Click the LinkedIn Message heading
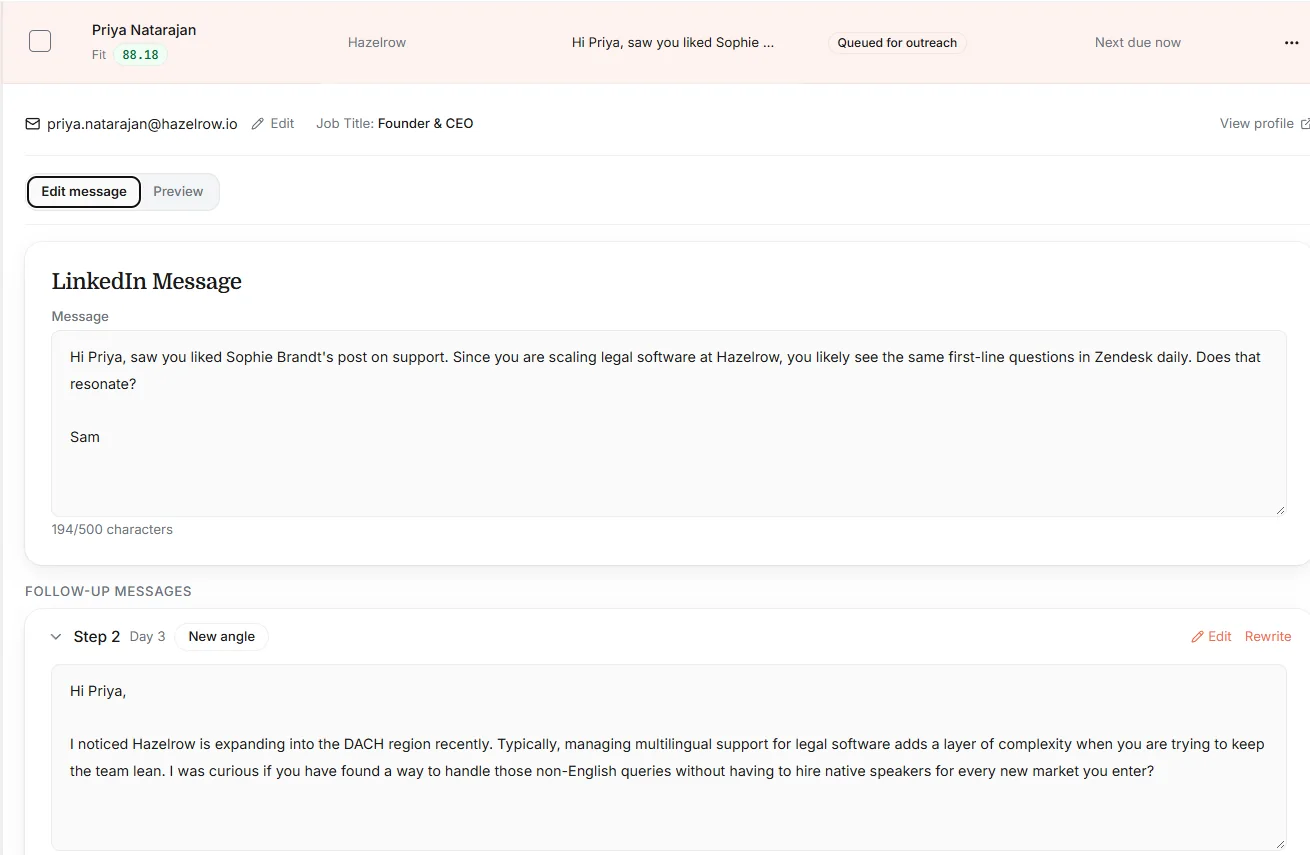This screenshot has height=855, width=1310. 147,282
